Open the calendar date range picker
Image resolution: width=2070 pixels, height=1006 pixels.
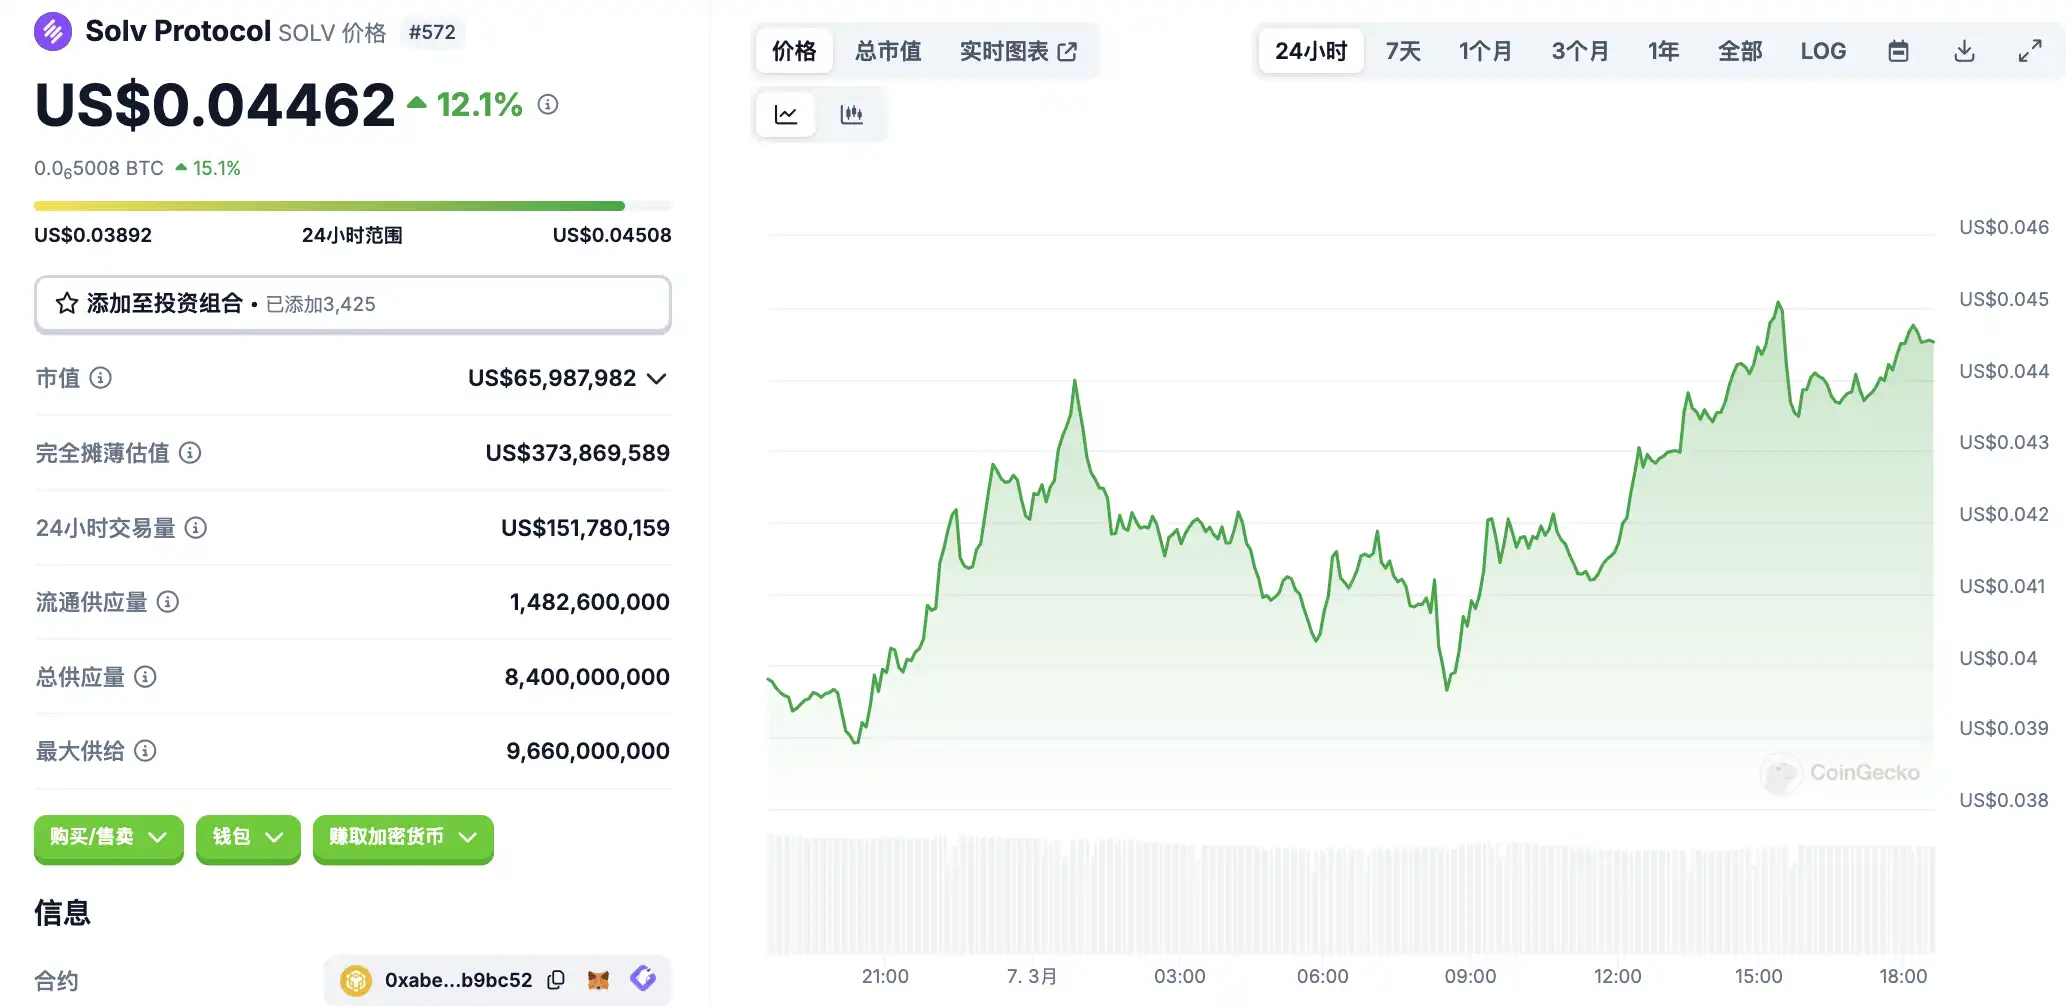click(1898, 51)
